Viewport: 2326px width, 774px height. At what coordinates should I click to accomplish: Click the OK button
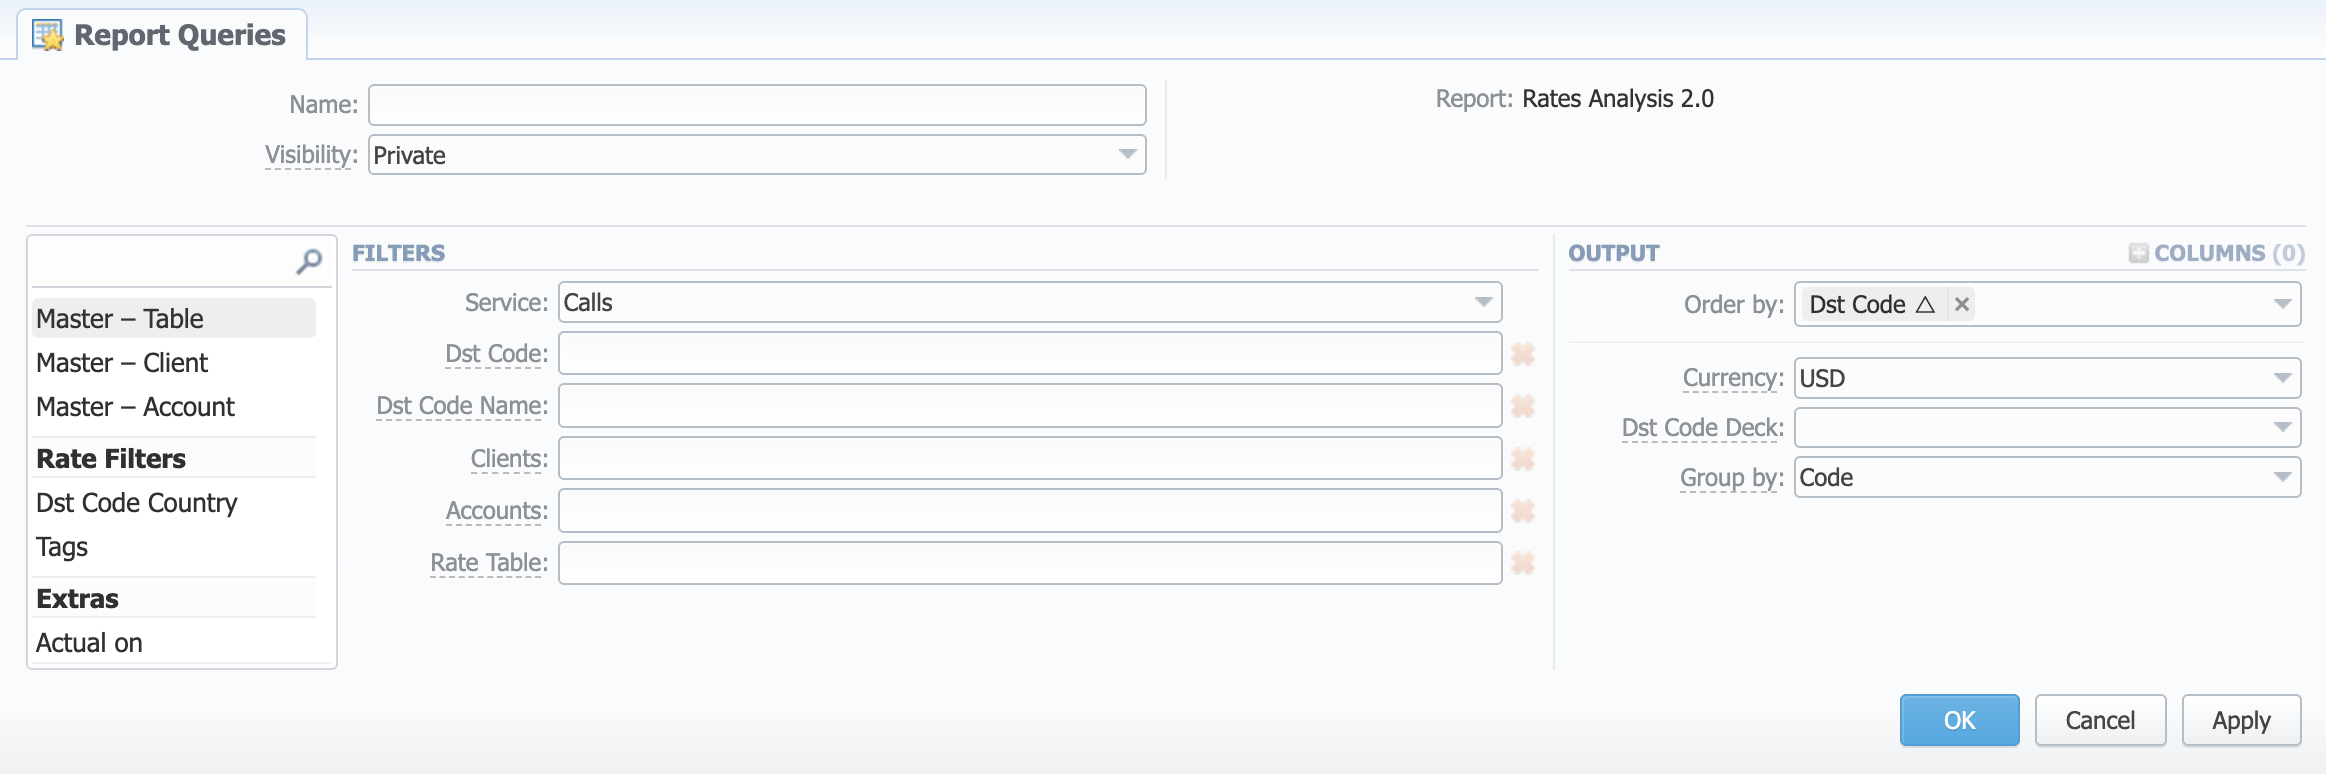click(x=1959, y=720)
